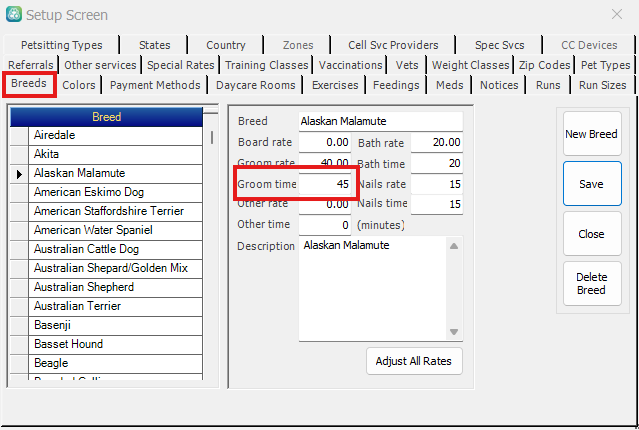Screen dimensions: 639x430
Task: Open the Referrals tab
Action: pyautogui.click(x=31, y=65)
